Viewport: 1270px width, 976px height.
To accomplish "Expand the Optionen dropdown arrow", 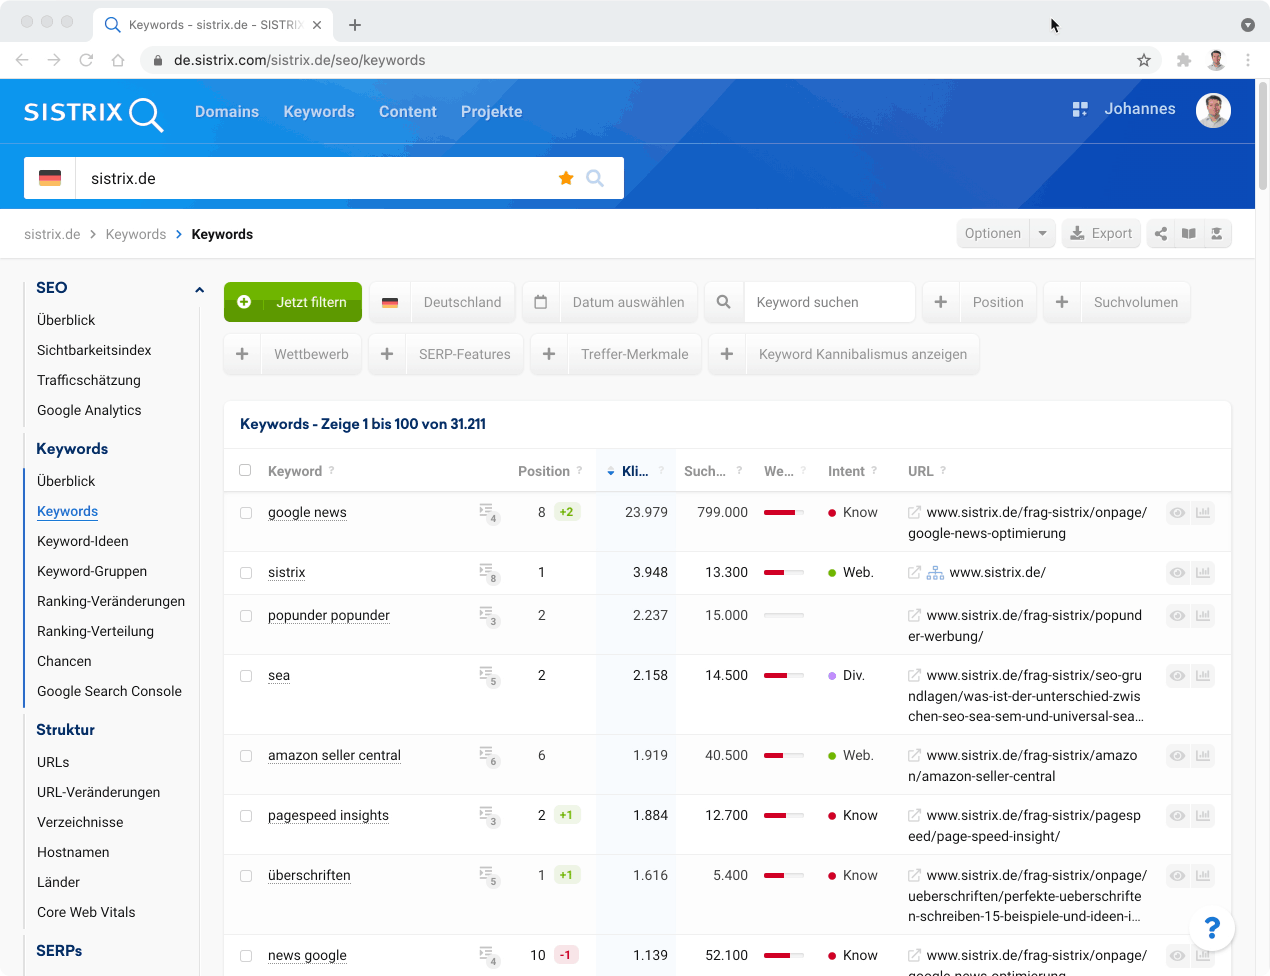I will tap(1043, 234).
